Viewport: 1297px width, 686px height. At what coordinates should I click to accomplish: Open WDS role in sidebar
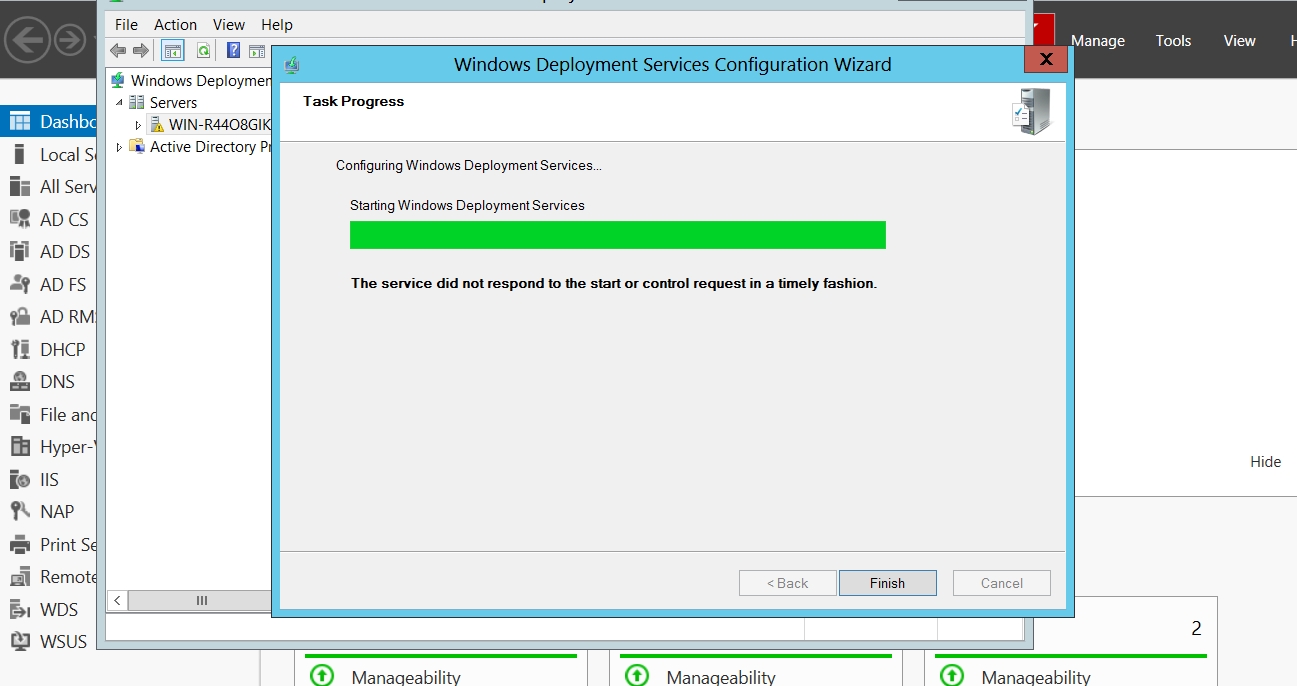pos(48,609)
